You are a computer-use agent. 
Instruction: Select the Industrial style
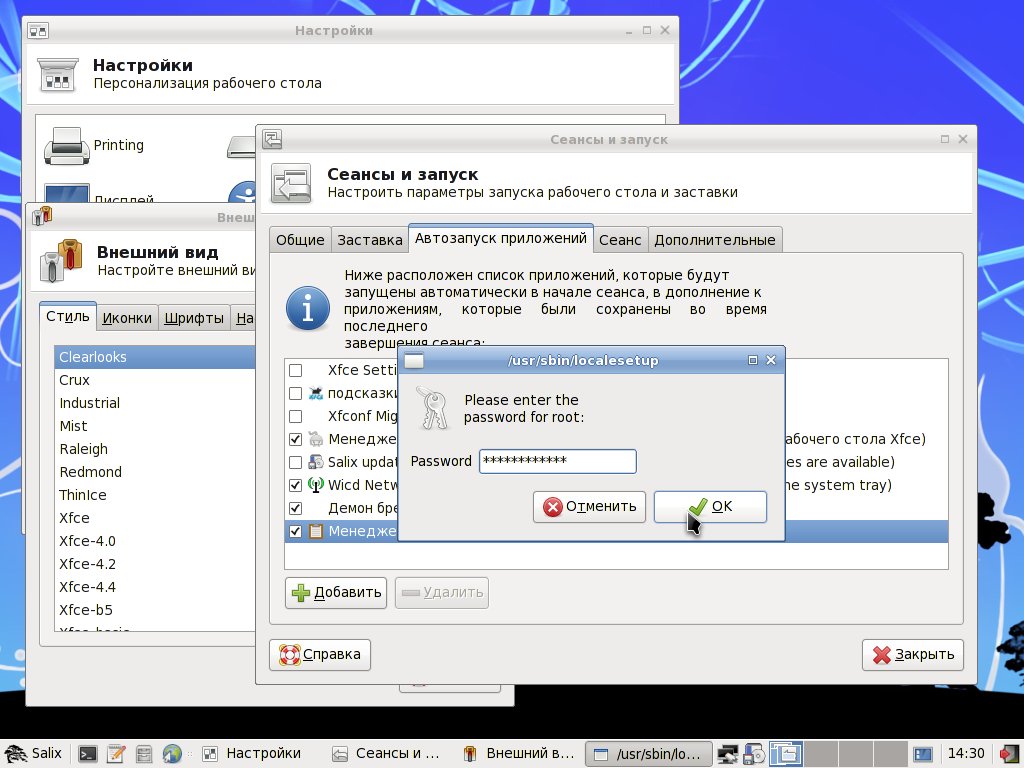point(155,403)
